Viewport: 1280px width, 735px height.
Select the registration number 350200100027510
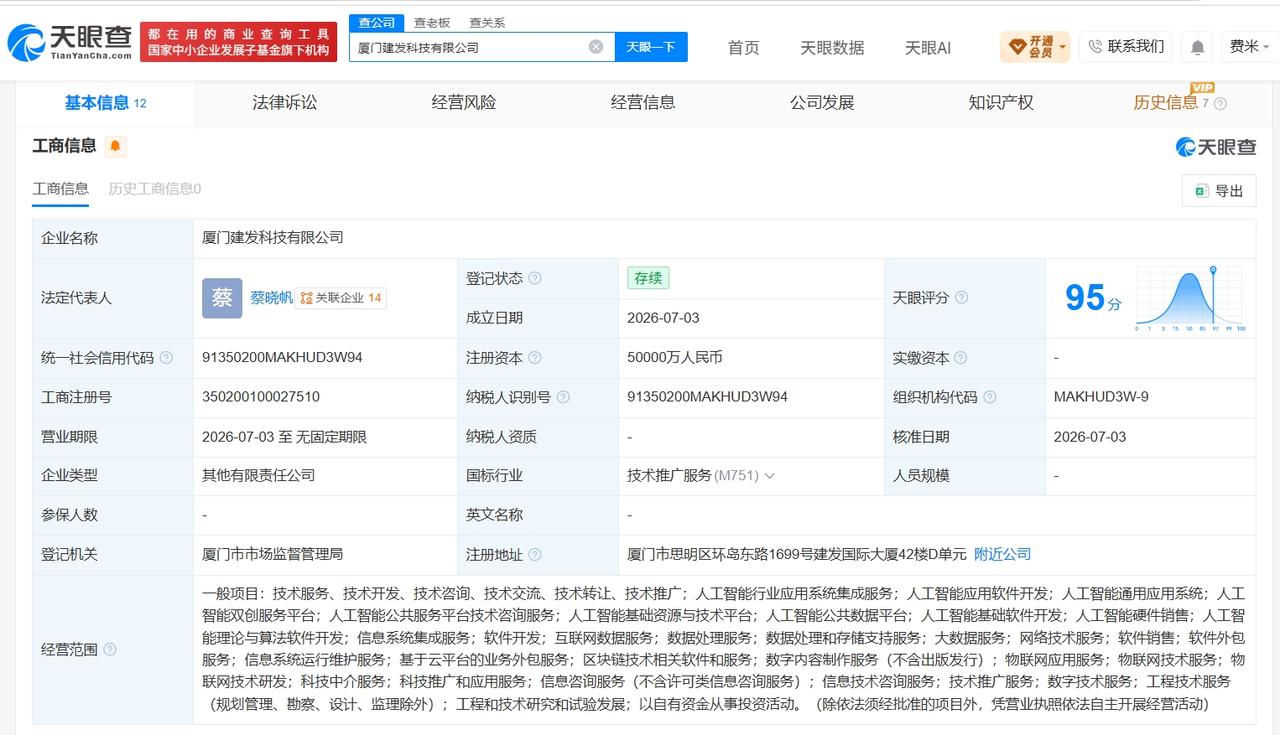[x=261, y=397]
